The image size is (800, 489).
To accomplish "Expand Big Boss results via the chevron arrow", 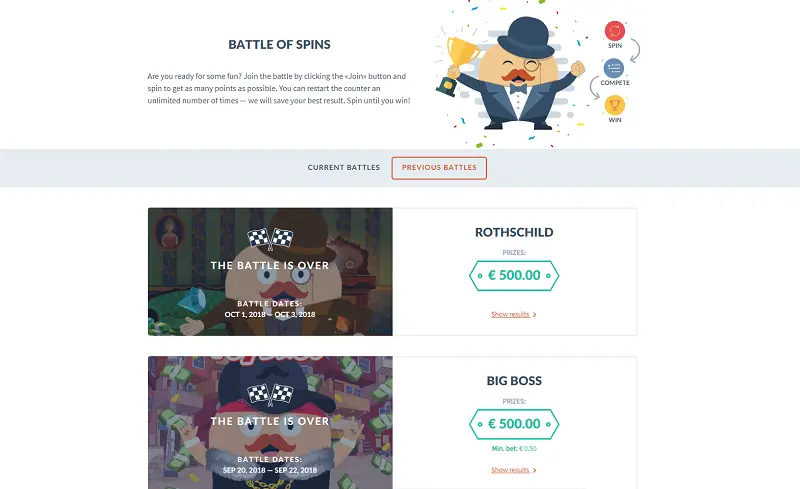I will click(x=535, y=469).
